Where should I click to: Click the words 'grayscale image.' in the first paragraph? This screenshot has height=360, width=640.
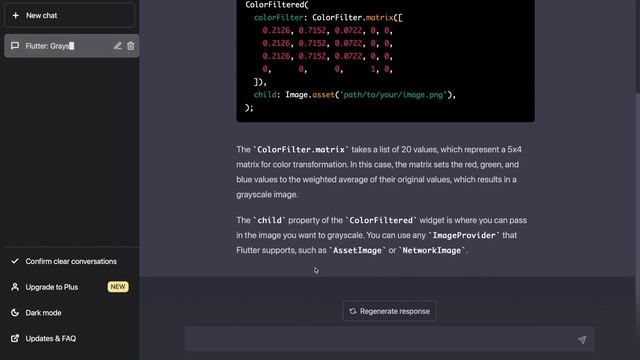(x=267, y=195)
